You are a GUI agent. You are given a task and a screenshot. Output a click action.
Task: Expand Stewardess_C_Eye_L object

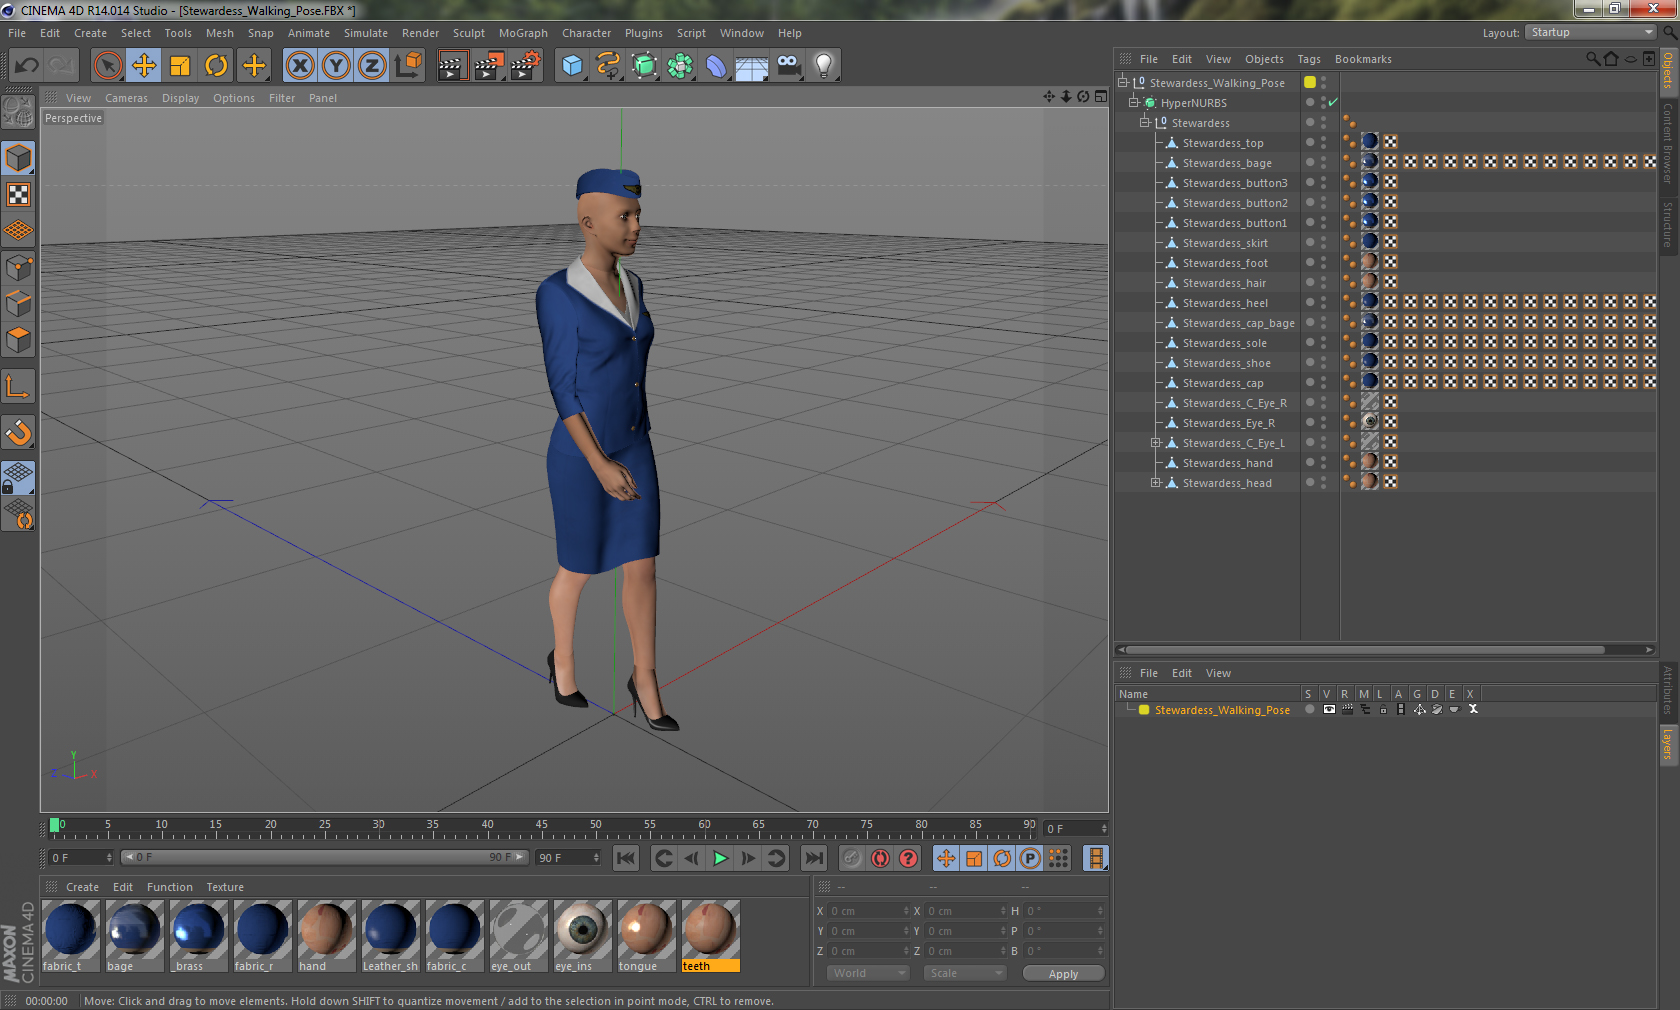[1156, 442]
